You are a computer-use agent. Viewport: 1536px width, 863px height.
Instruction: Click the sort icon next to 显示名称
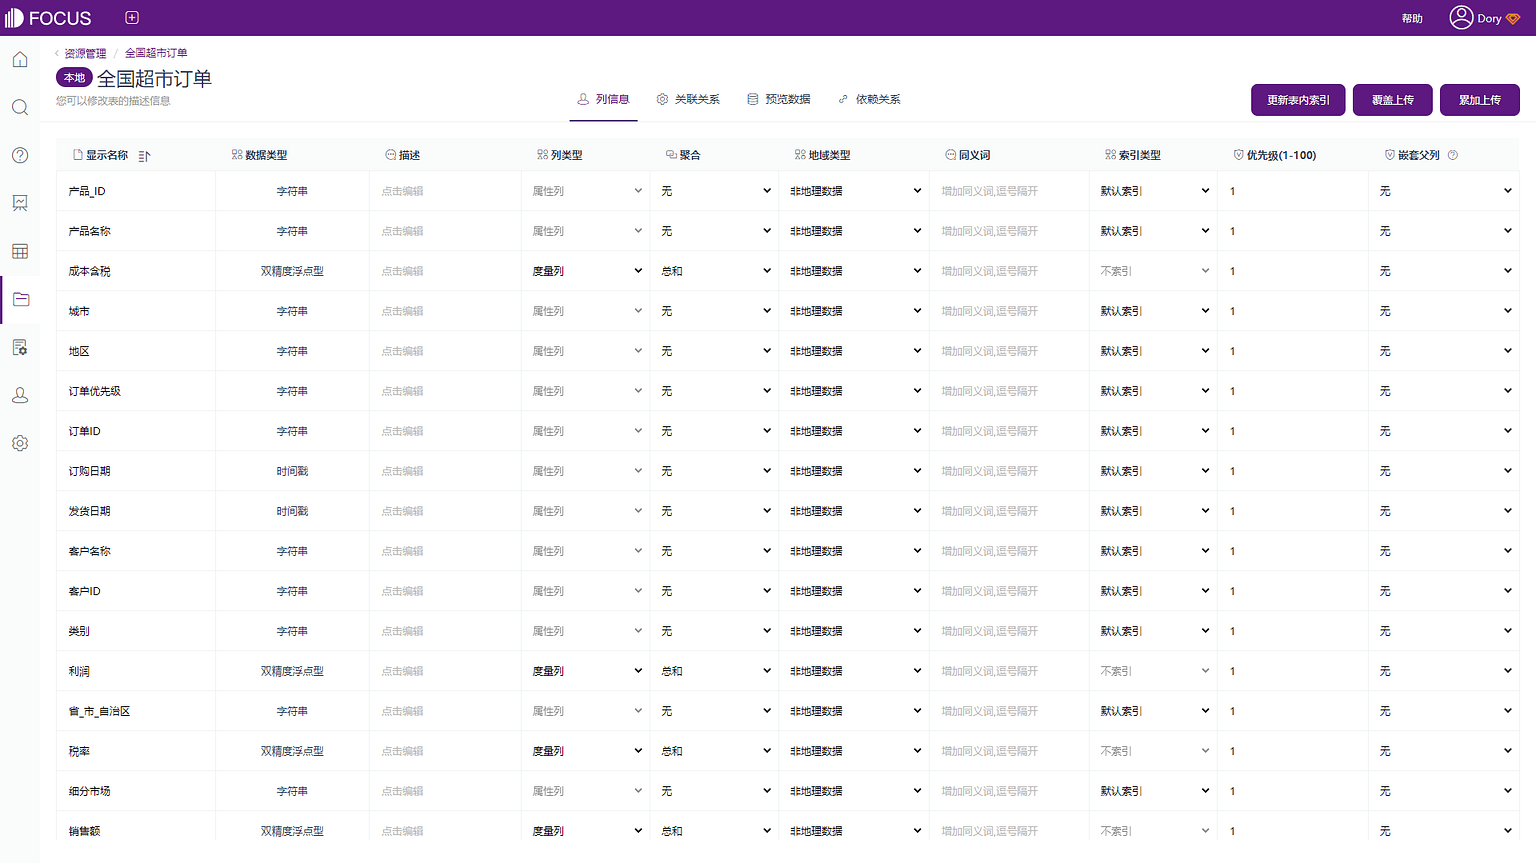[144, 156]
